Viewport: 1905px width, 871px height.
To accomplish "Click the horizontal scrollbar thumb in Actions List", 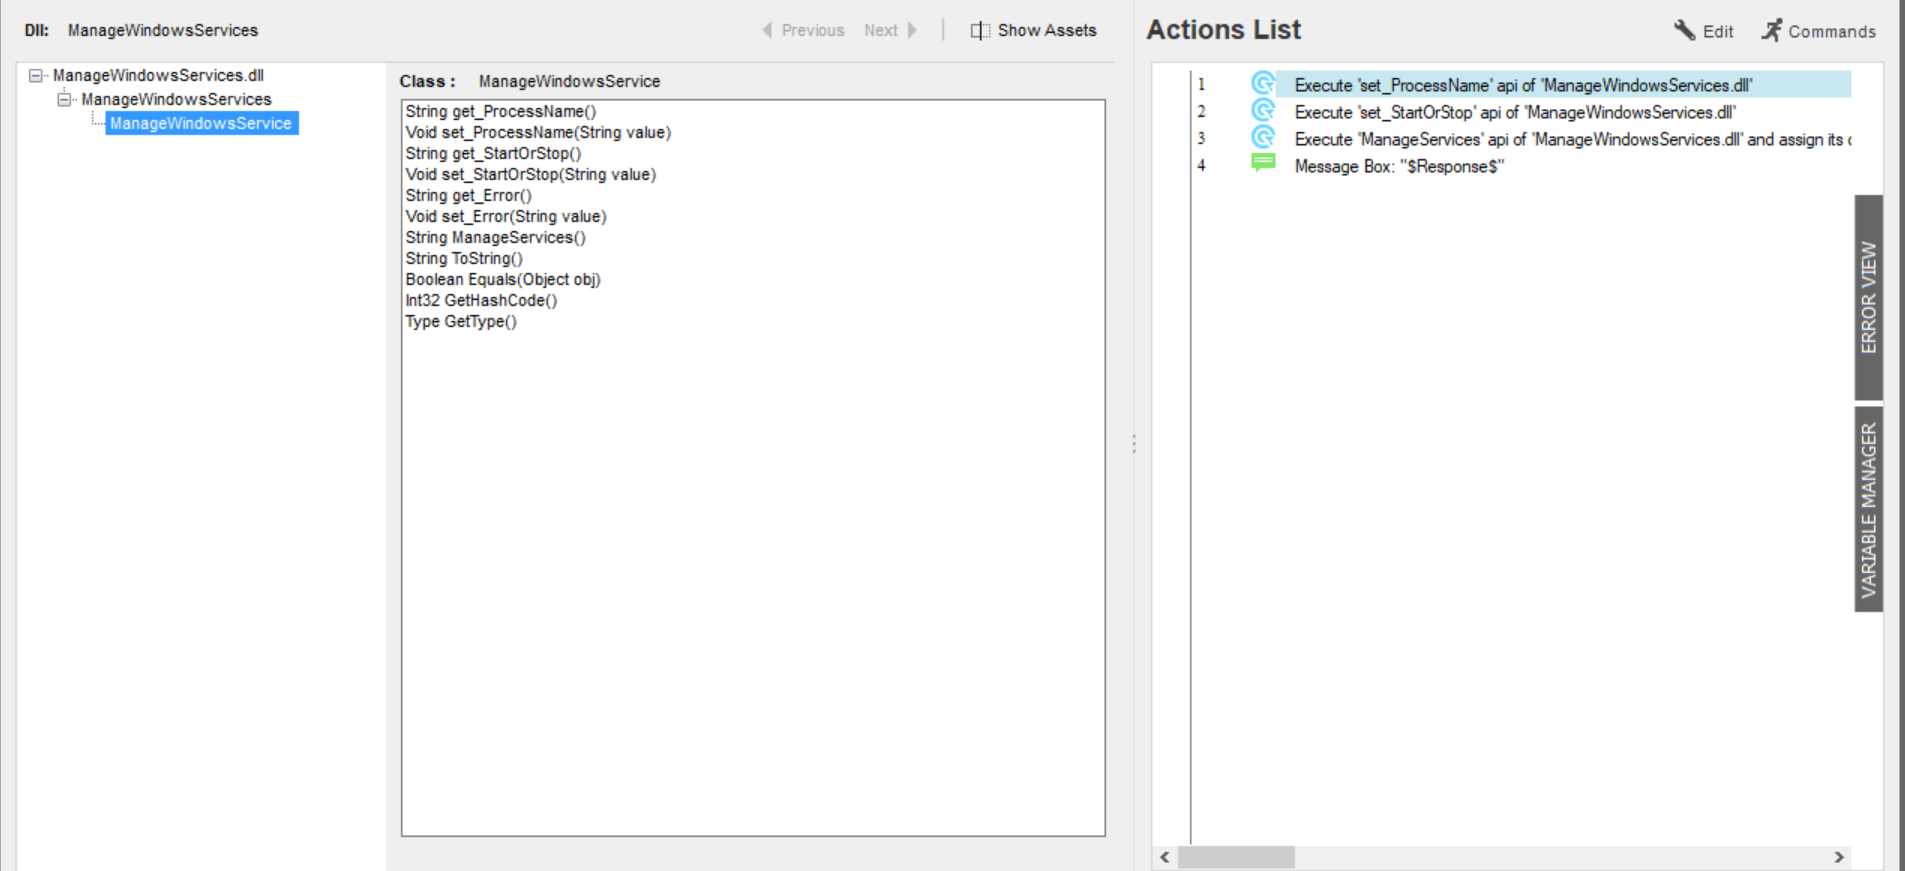I will (x=1236, y=857).
